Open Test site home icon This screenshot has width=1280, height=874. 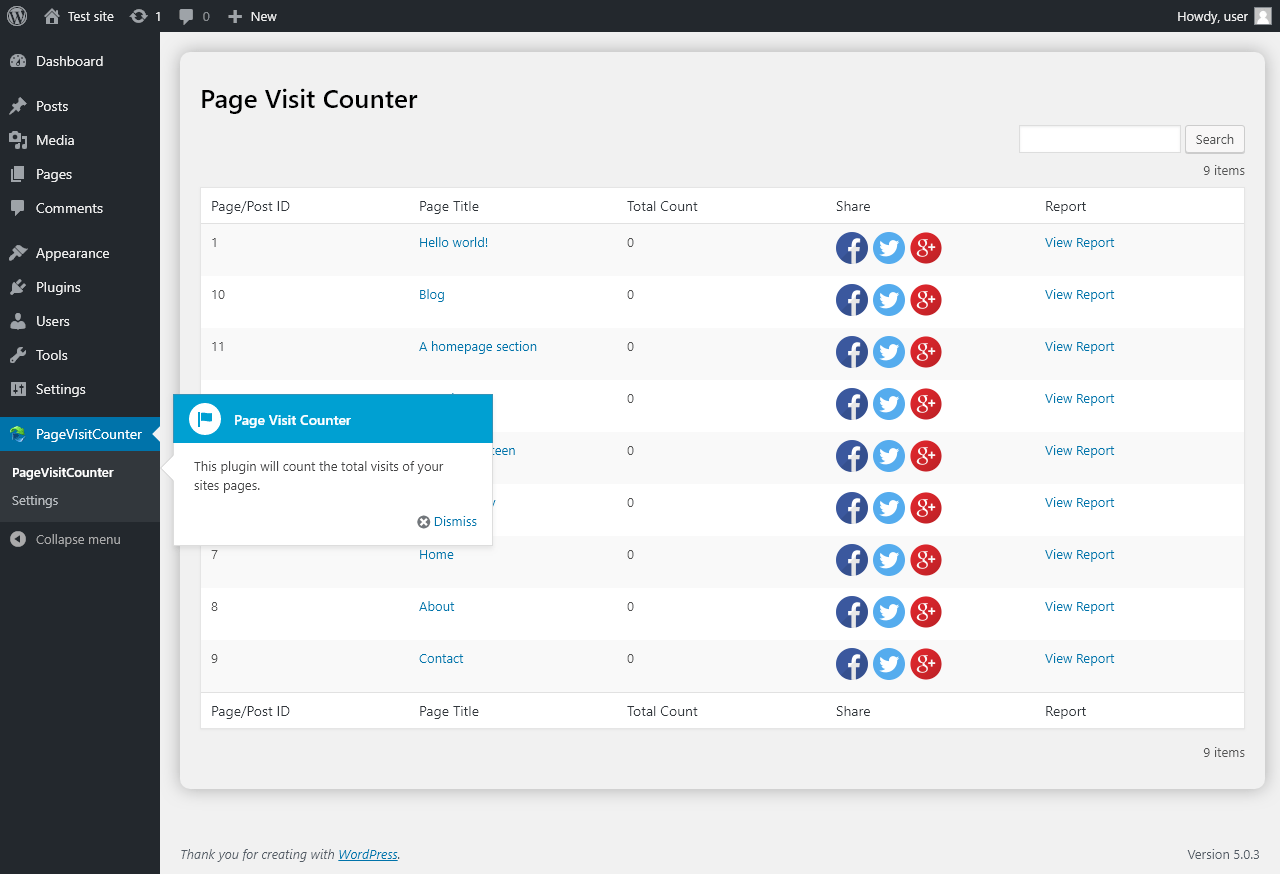pos(52,16)
